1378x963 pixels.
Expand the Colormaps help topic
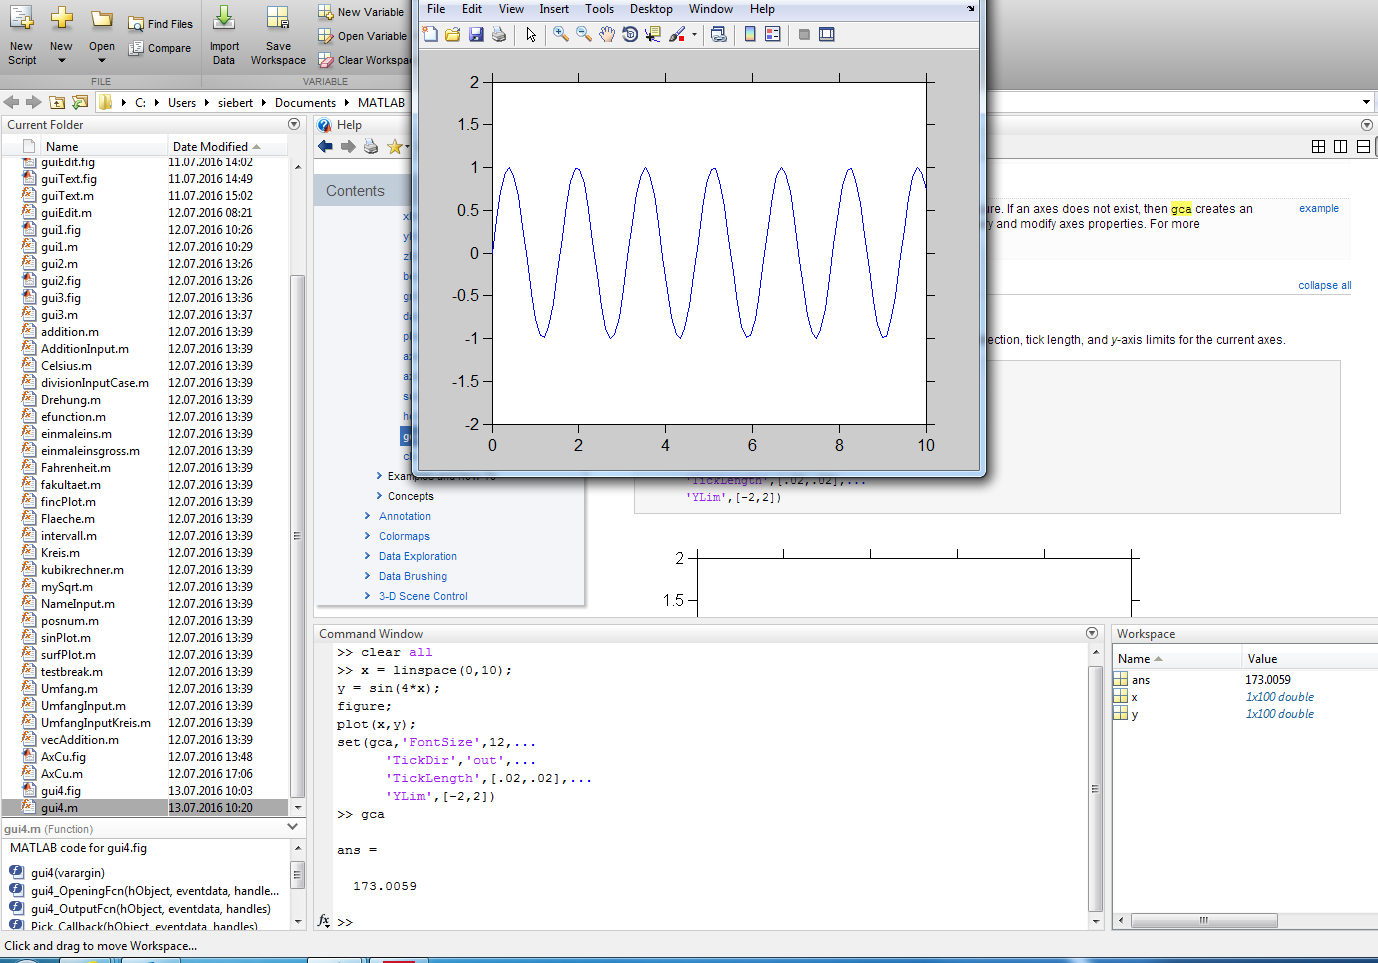pos(367,536)
